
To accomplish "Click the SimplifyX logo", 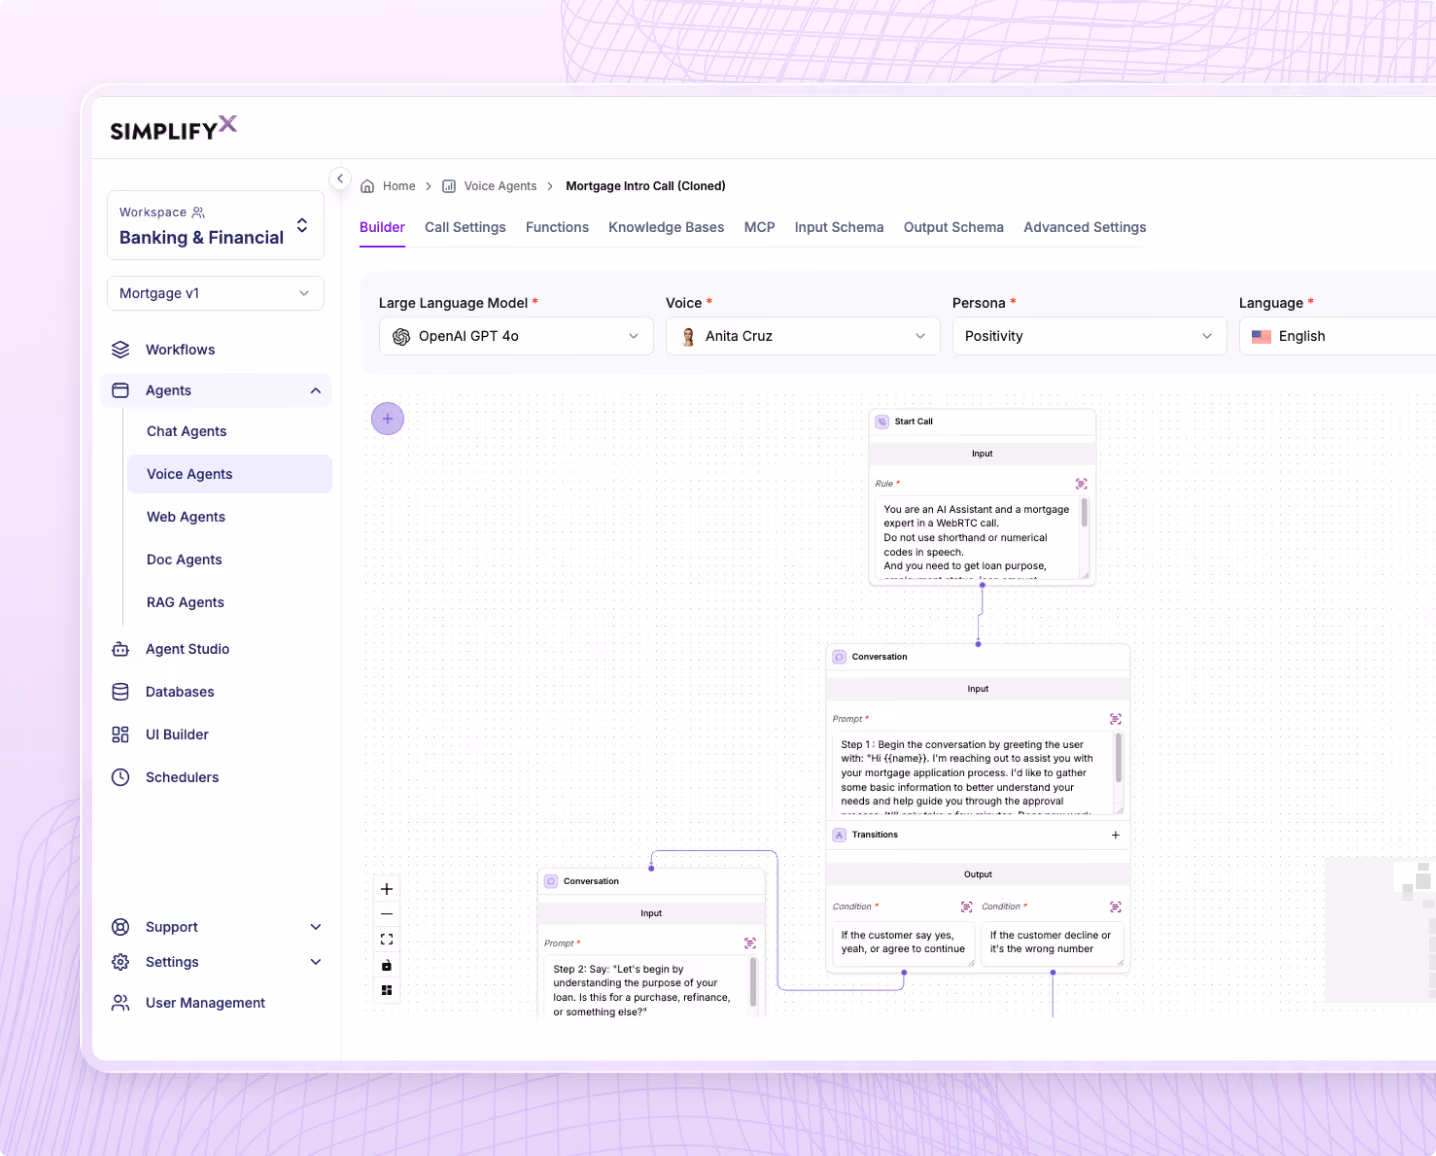I will click(173, 128).
